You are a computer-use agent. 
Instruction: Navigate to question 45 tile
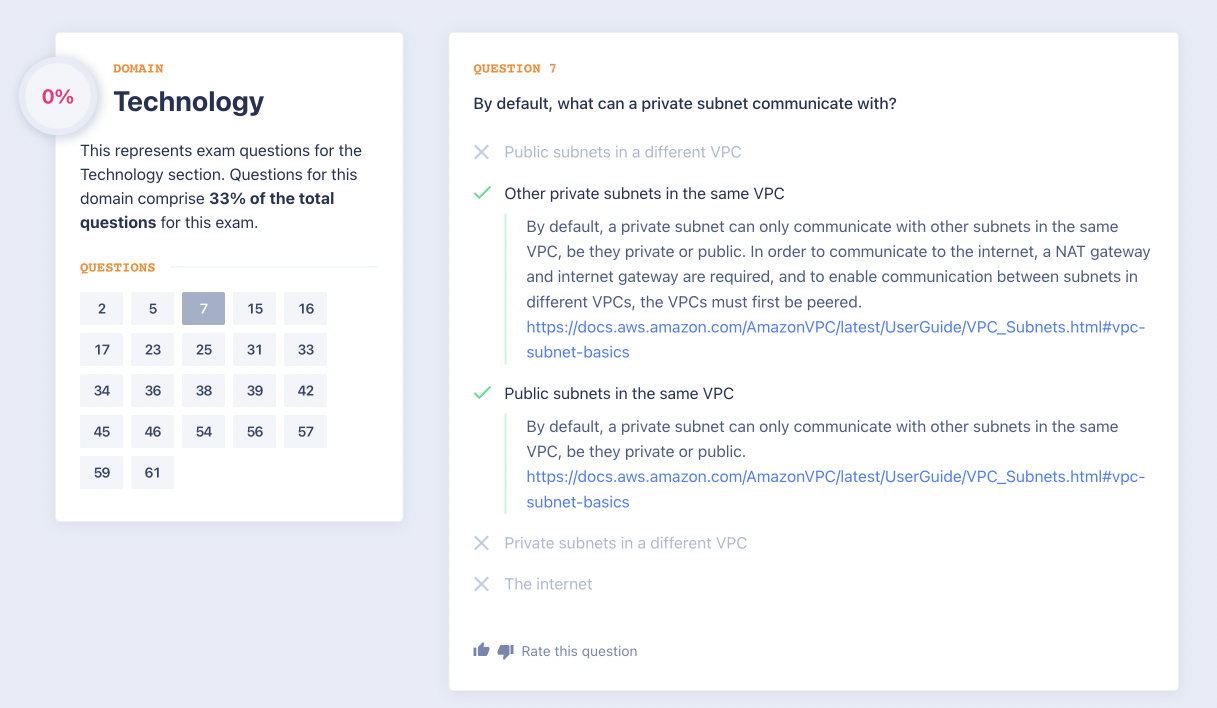pos(102,432)
